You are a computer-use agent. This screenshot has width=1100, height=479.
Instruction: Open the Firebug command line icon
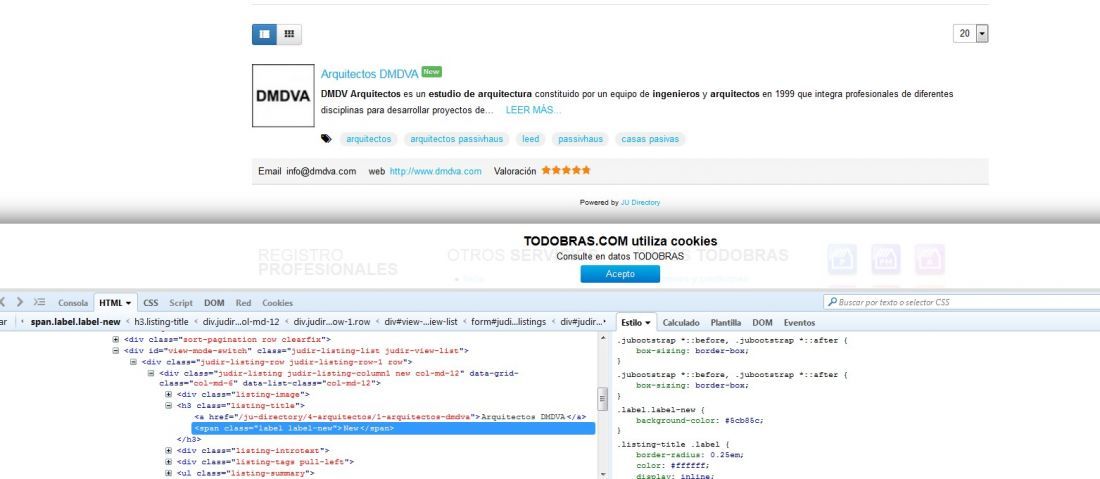pos(39,302)
